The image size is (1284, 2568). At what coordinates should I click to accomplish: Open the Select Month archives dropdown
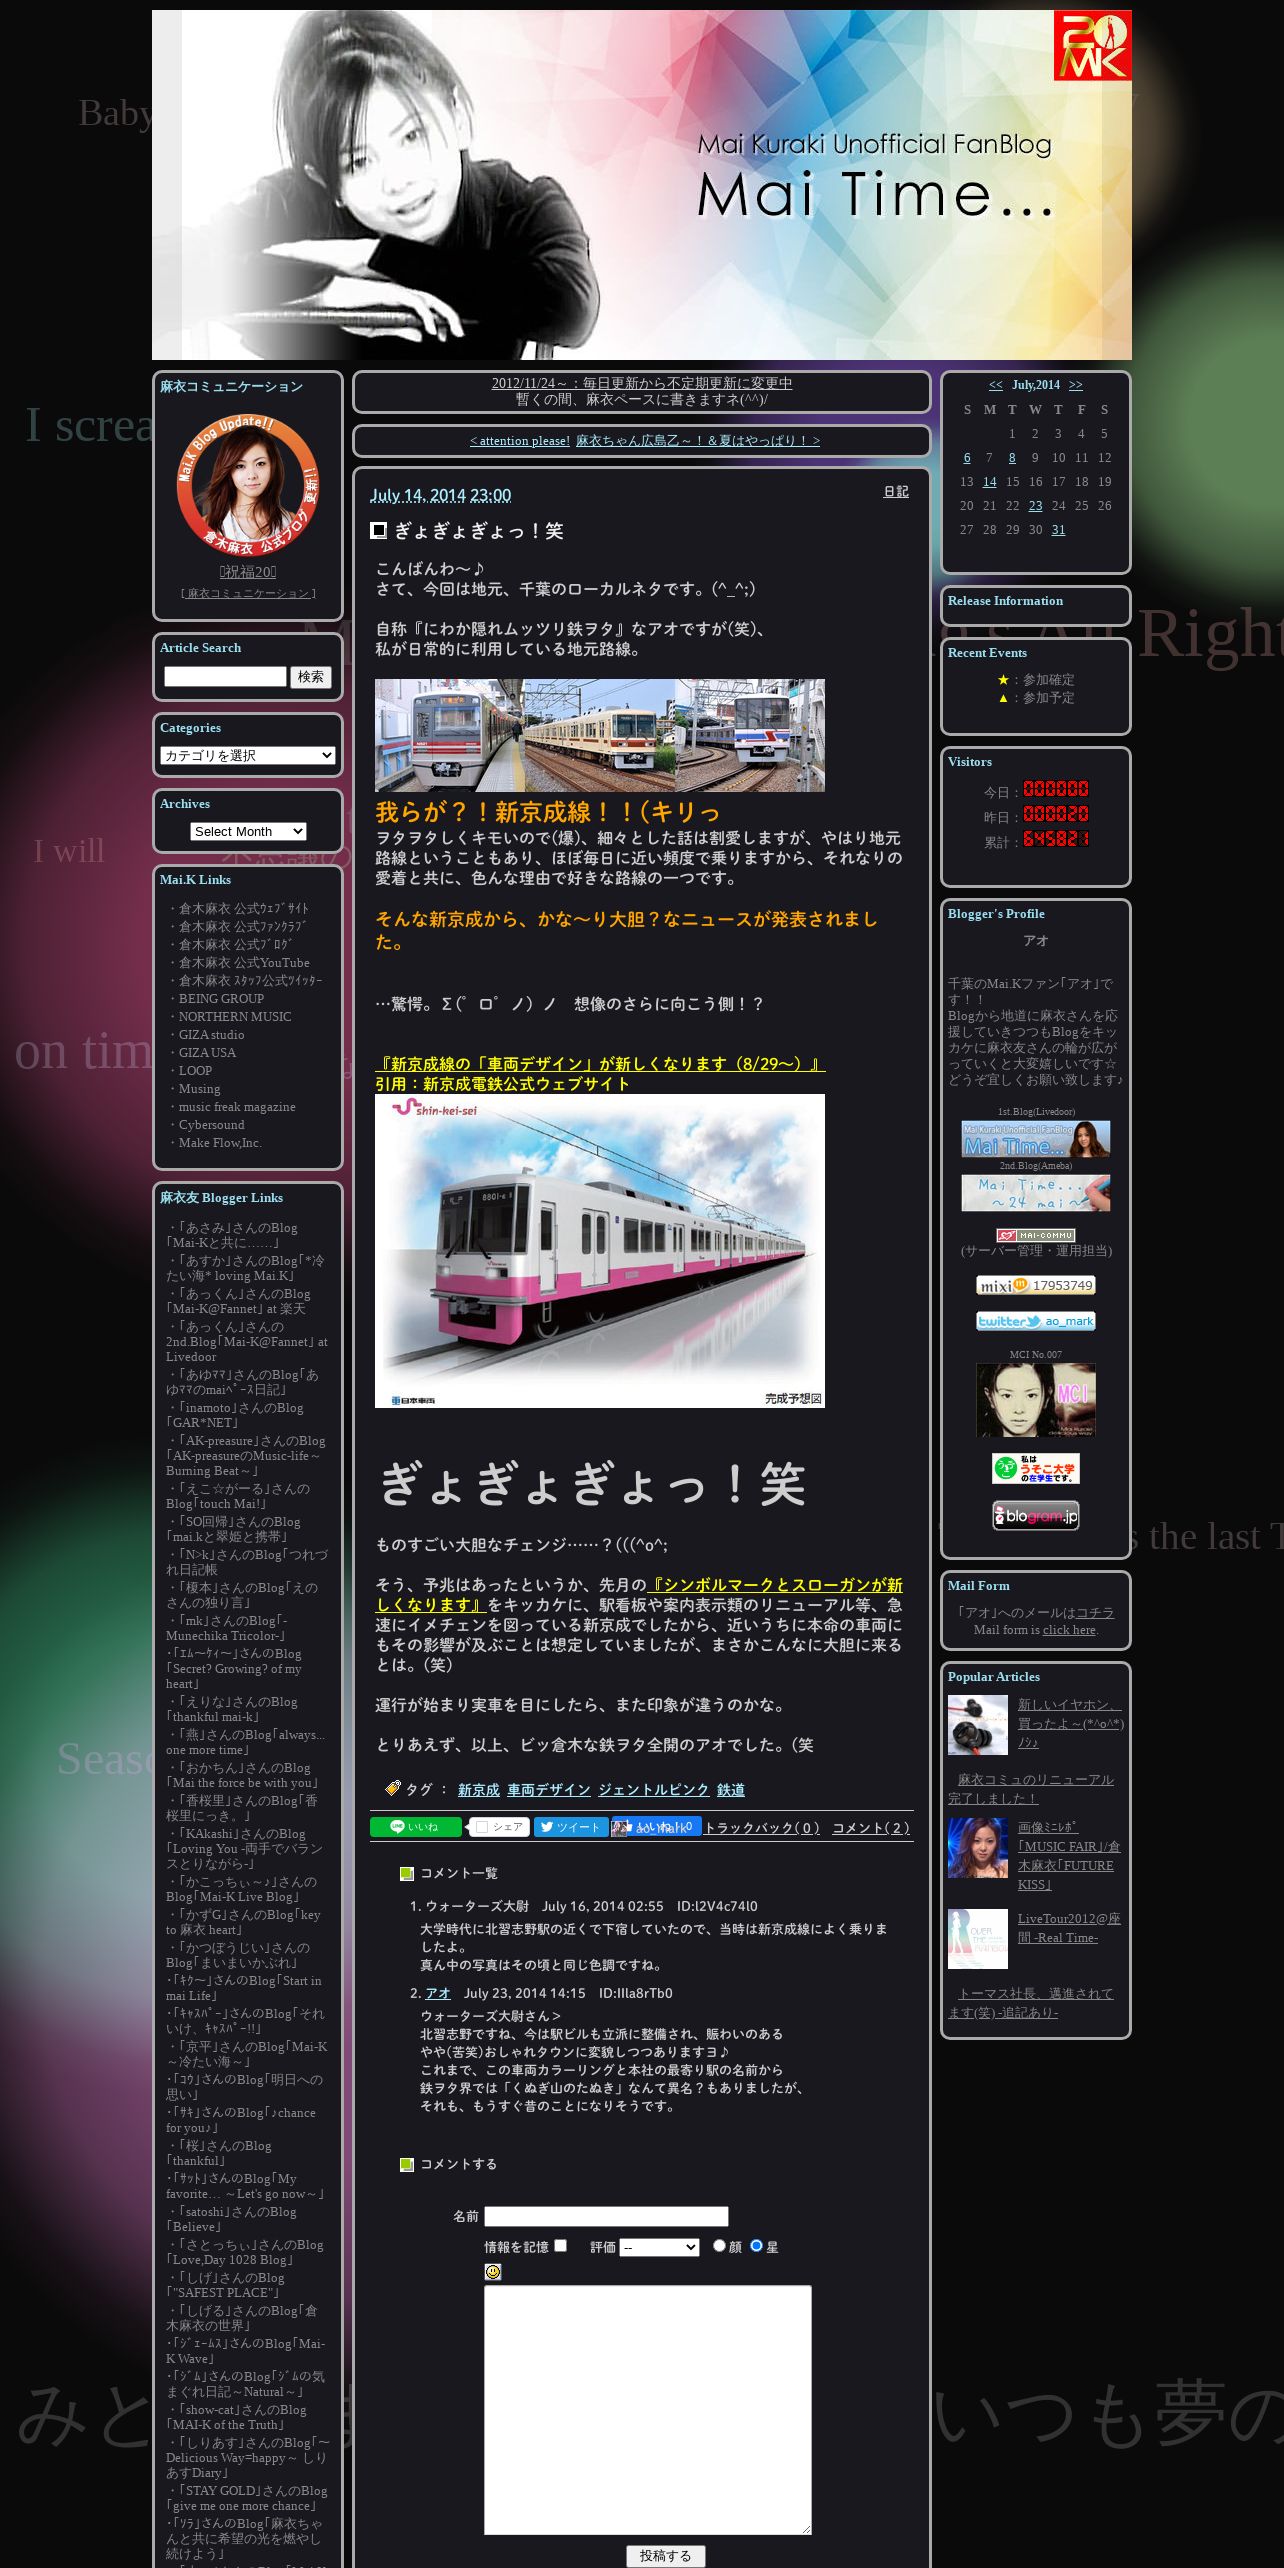248,831
